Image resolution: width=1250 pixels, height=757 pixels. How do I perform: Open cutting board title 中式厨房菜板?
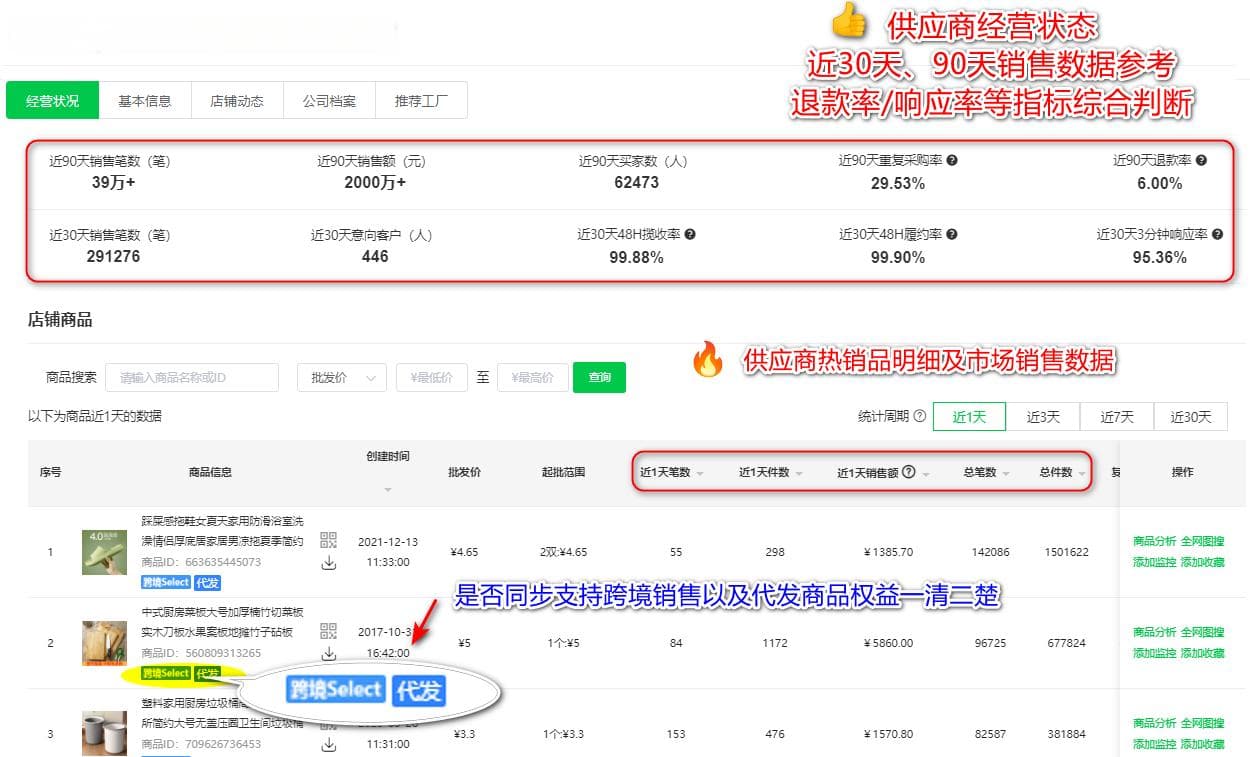click(x=222, y=622)
